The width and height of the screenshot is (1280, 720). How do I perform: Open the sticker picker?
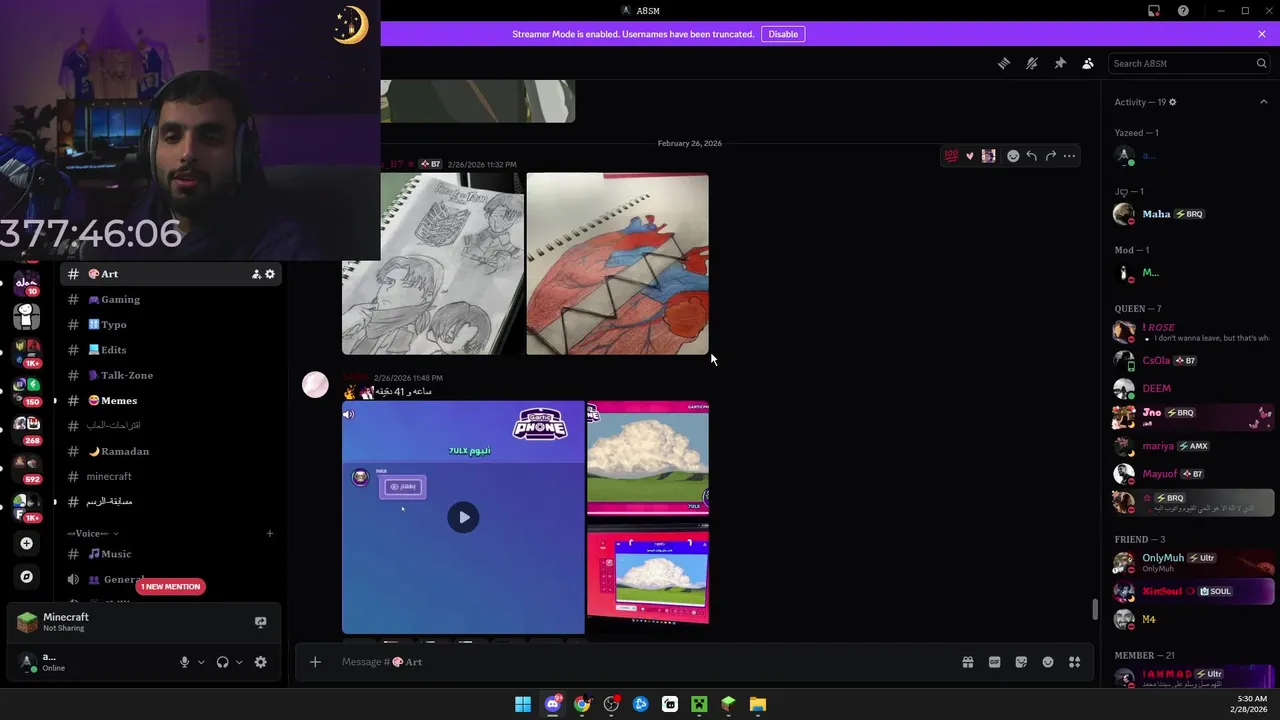[1021, 662]
